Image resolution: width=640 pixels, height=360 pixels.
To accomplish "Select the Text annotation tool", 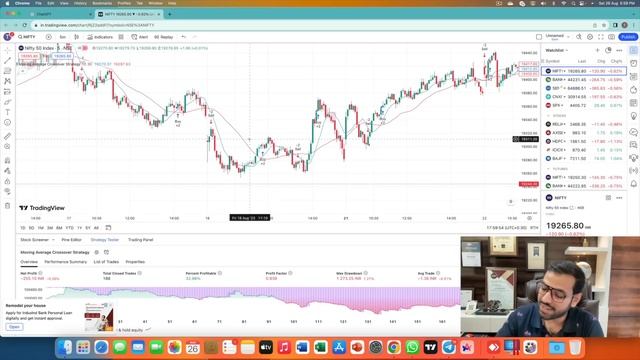I will (7, 112).
